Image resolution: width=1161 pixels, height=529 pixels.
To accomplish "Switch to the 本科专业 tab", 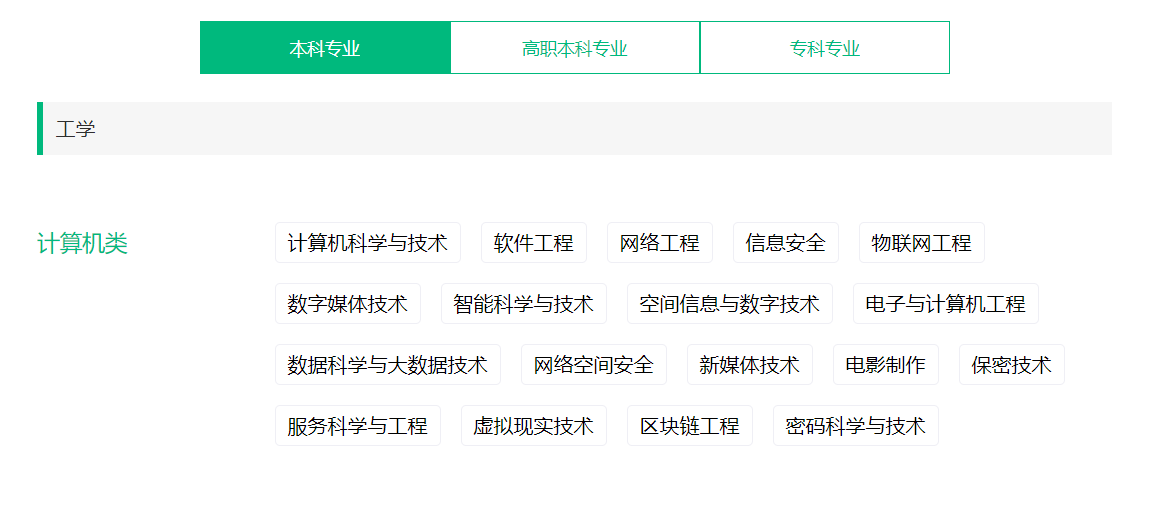I will pos(325,48).
